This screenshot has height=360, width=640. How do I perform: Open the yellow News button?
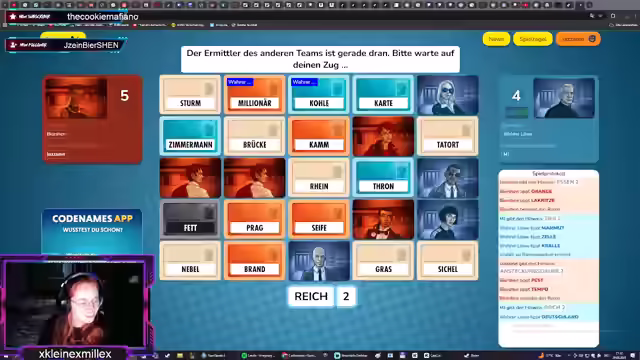click(x=496, y=39)
